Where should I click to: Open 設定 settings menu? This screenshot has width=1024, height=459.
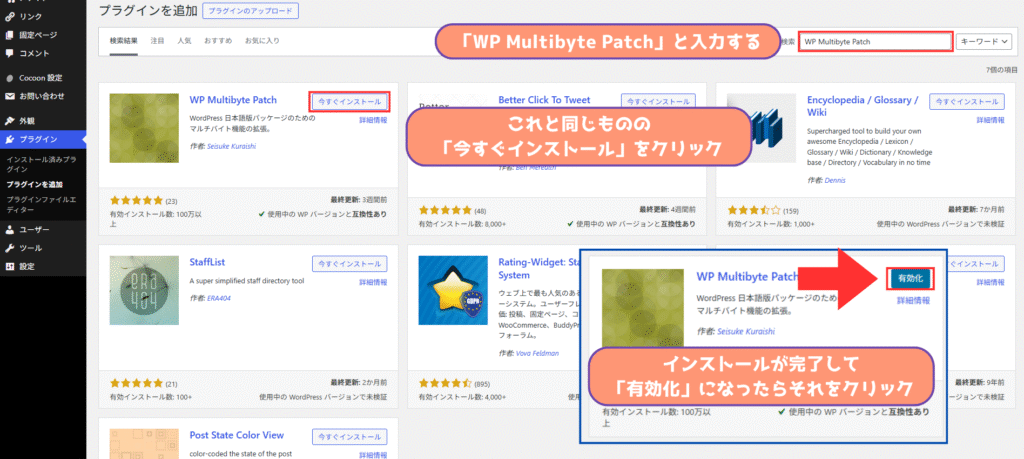click(x=27, y=266)
